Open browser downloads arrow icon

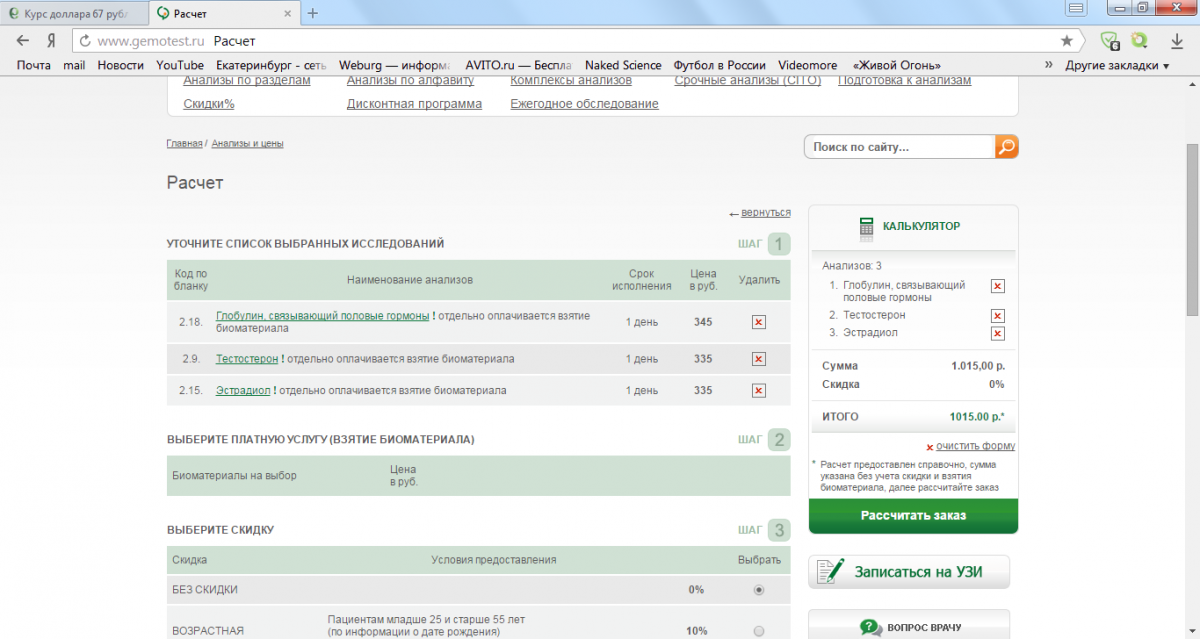pos(1177,41)
